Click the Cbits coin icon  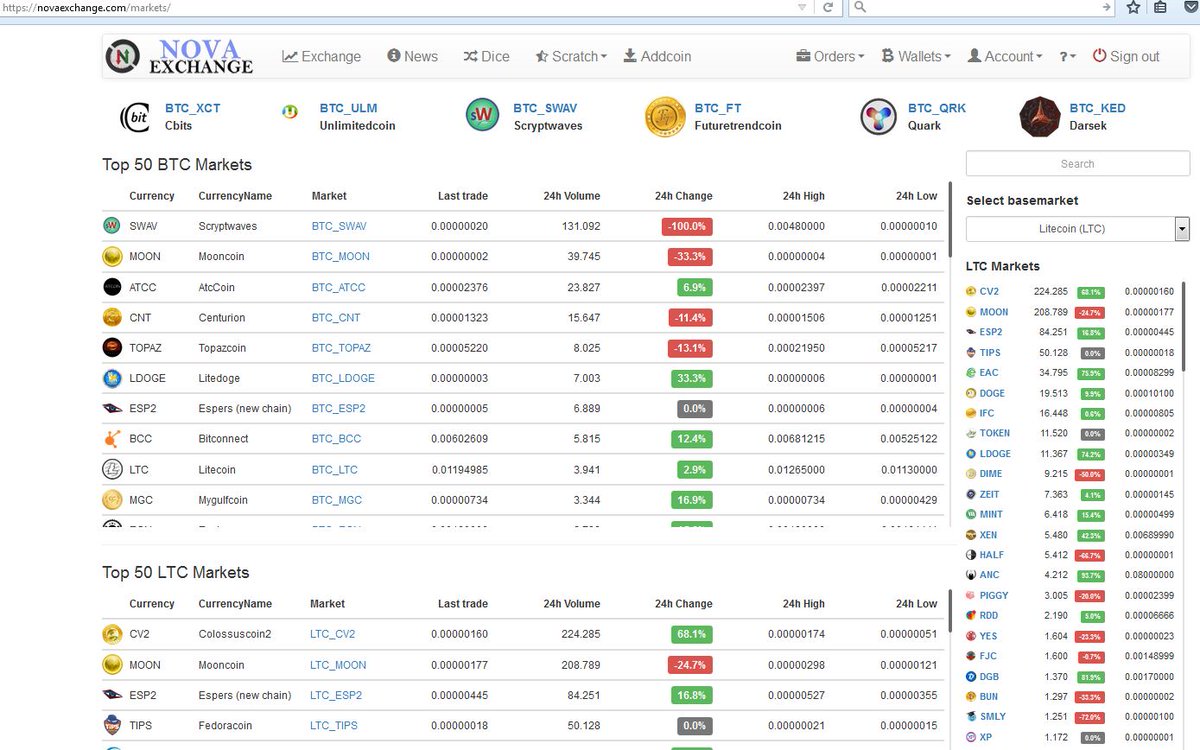(x=135, y=117)
